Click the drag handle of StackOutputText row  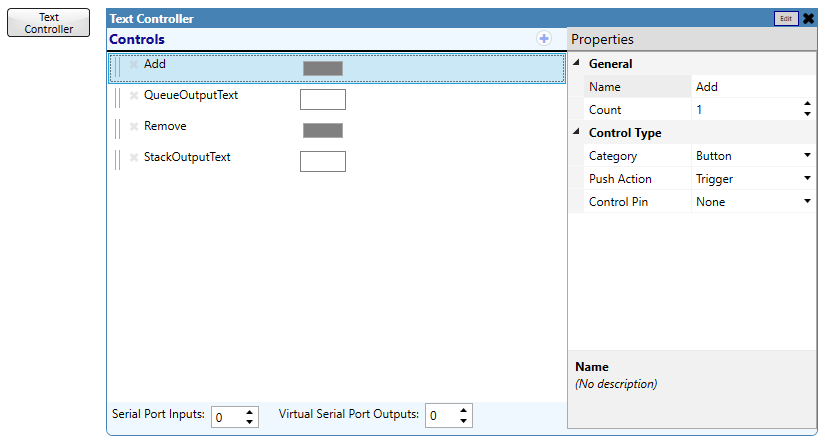coord(117,160)
